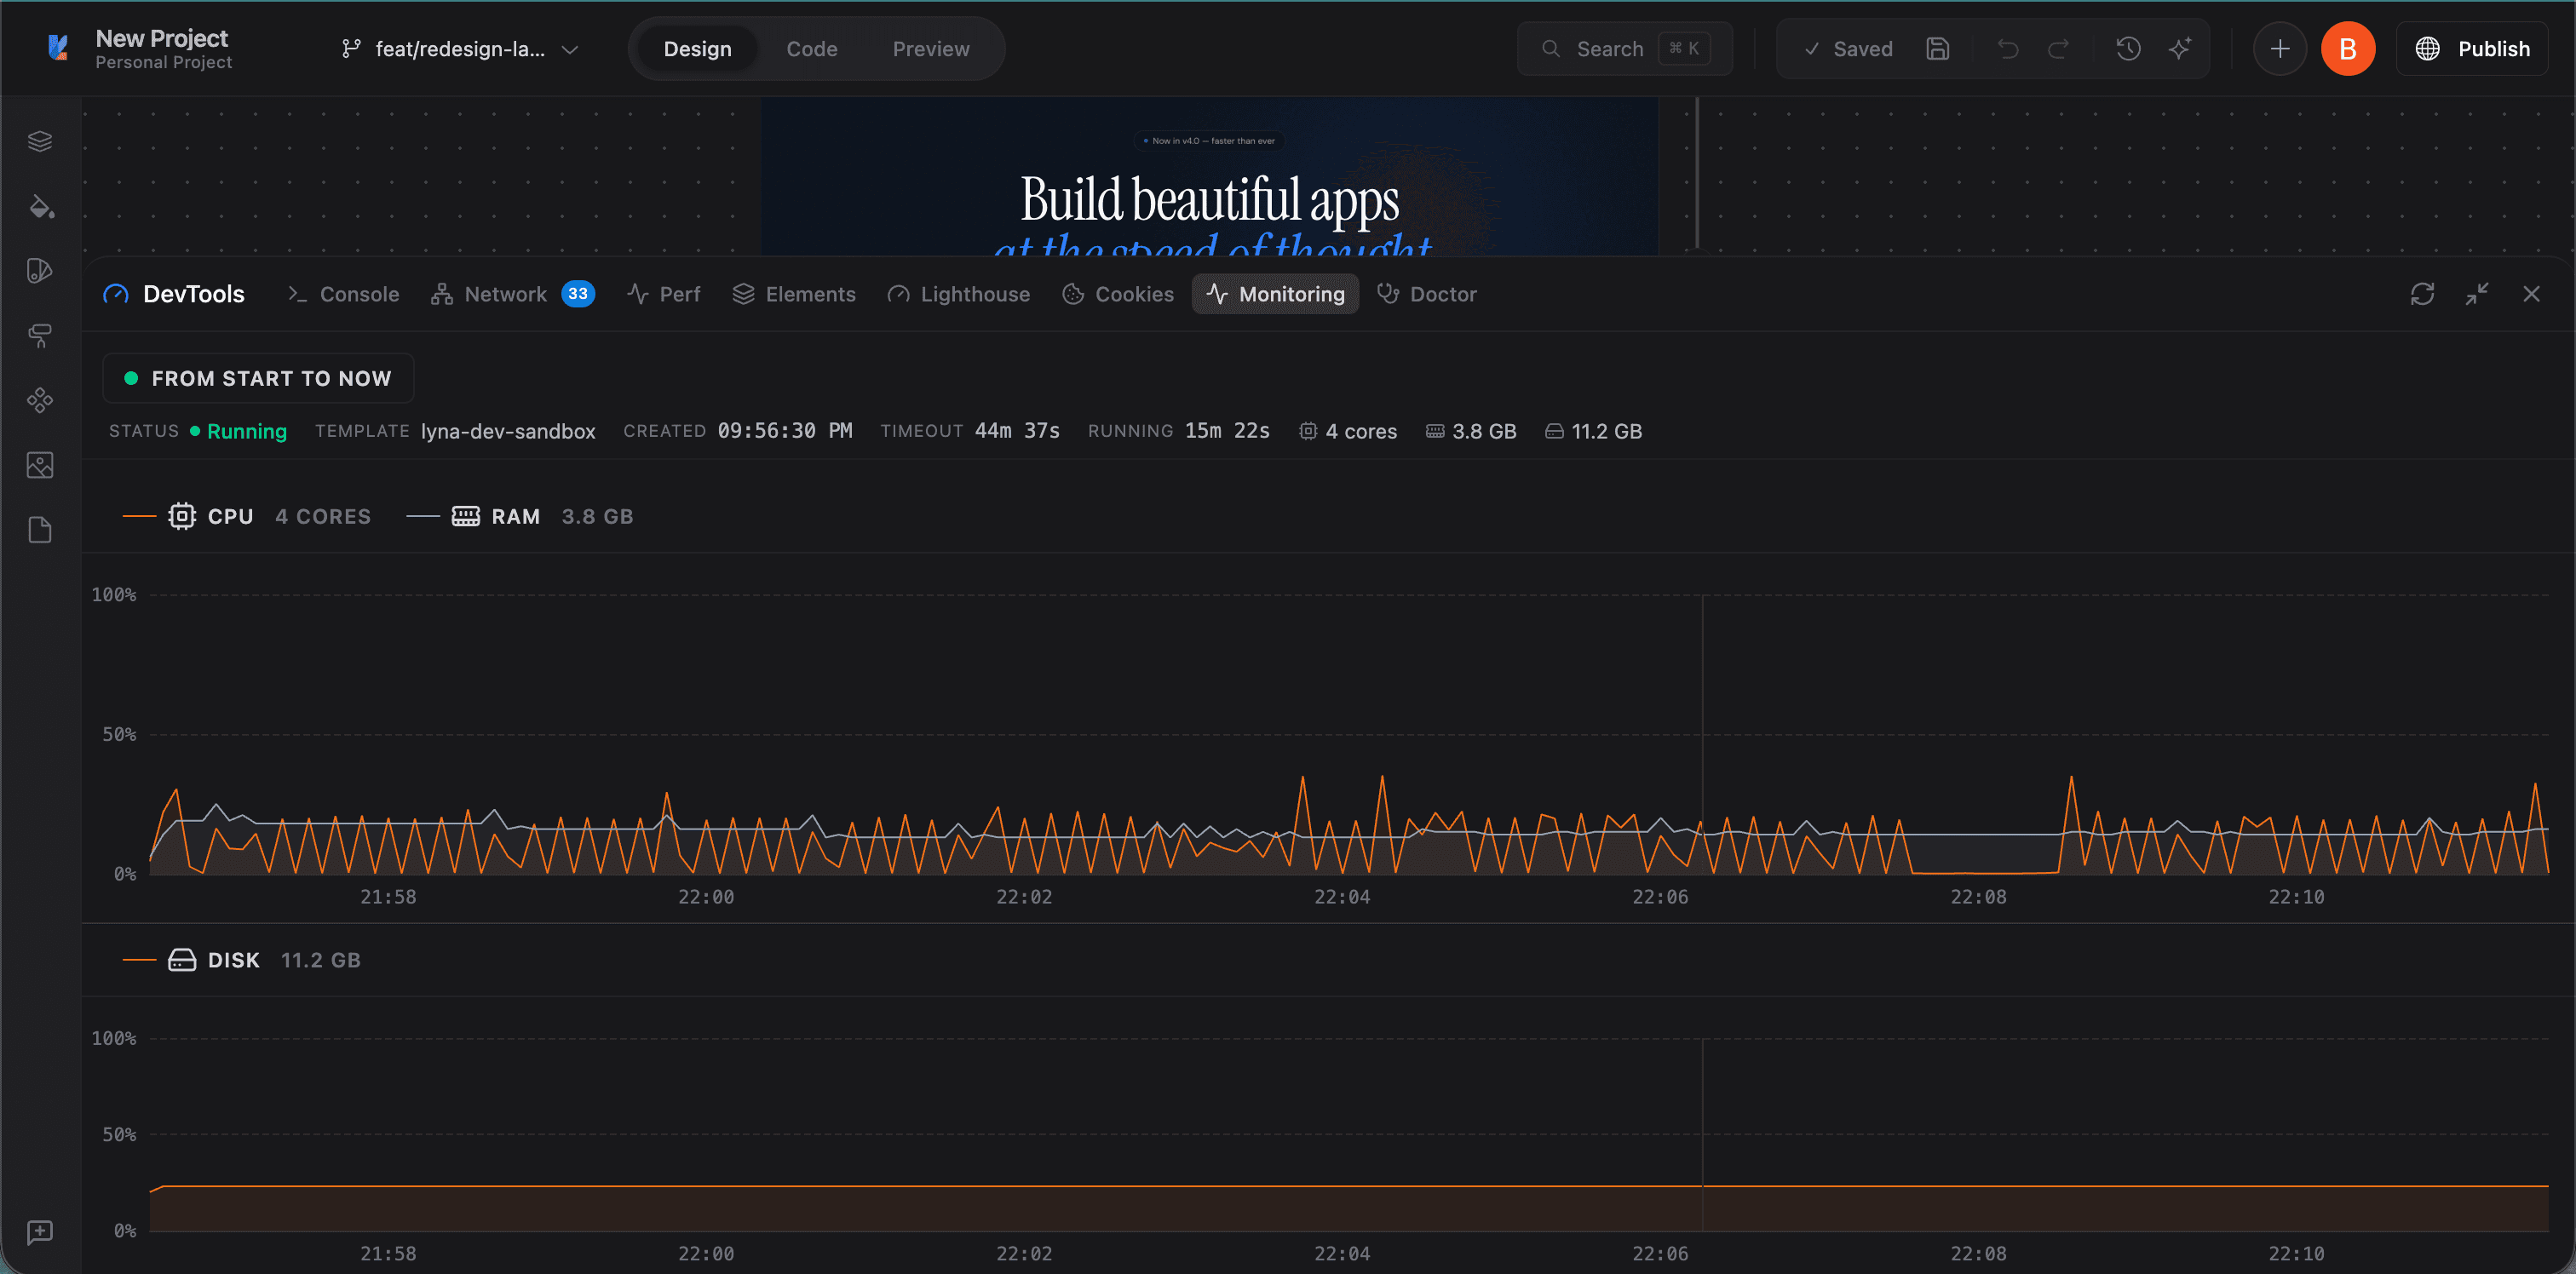Open the Layers panel in the left sidebar
2576x1274 pixels.
click(40, 140)
